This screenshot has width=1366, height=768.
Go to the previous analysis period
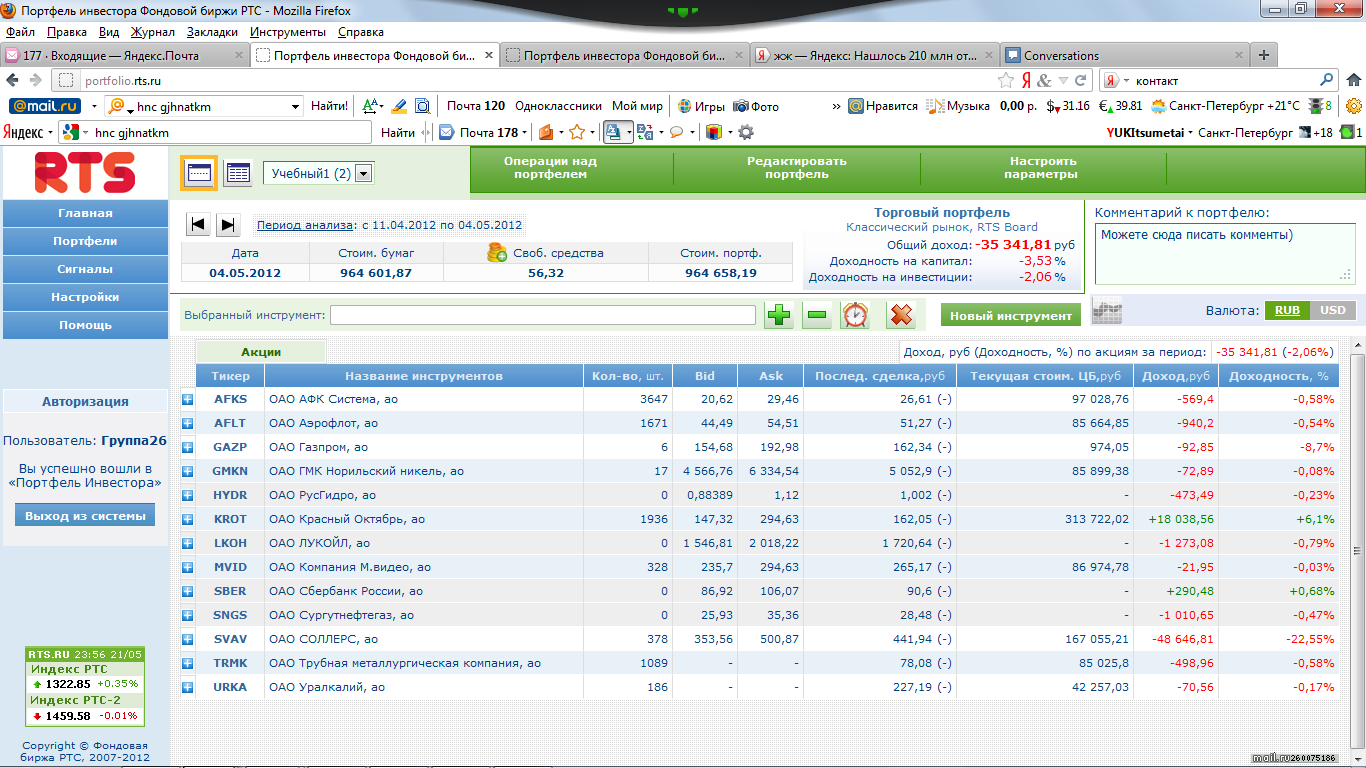198,225
